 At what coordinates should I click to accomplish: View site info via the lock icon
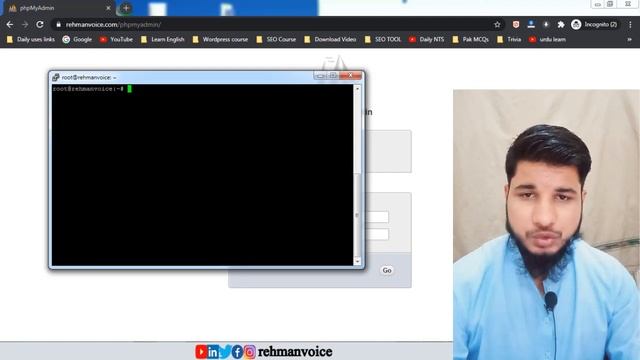tap(58, 24)
